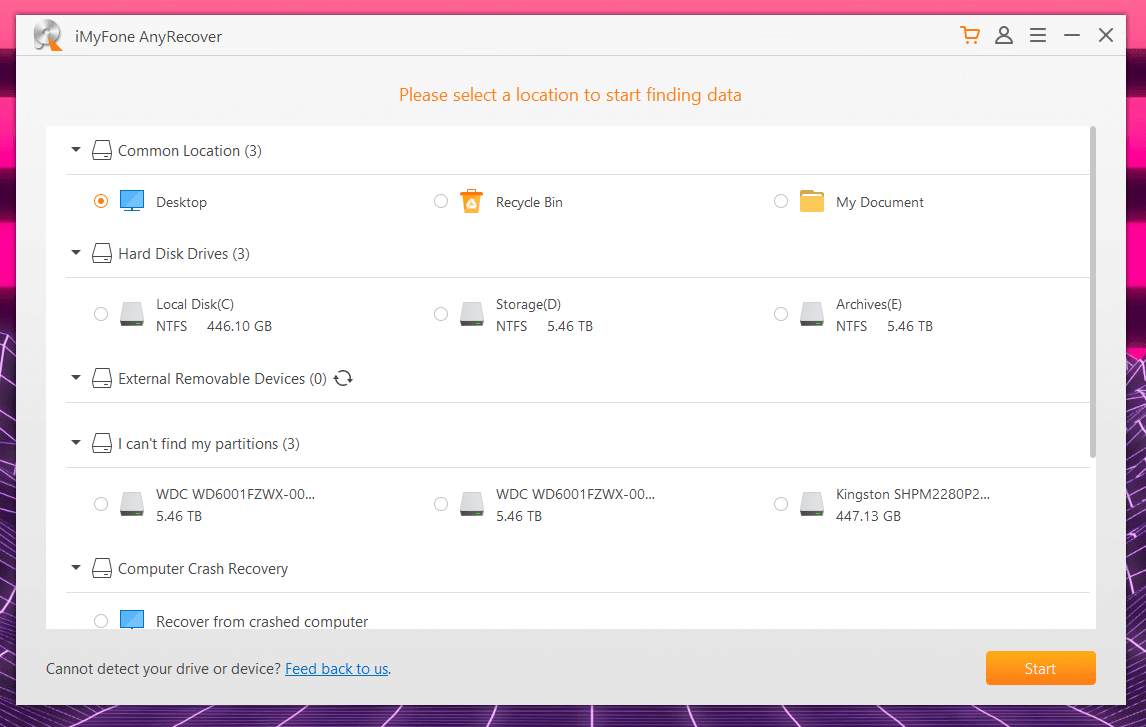Select the Local Disk(C) radio button
The image size is (1146, 727).
(x=101, y=314)
